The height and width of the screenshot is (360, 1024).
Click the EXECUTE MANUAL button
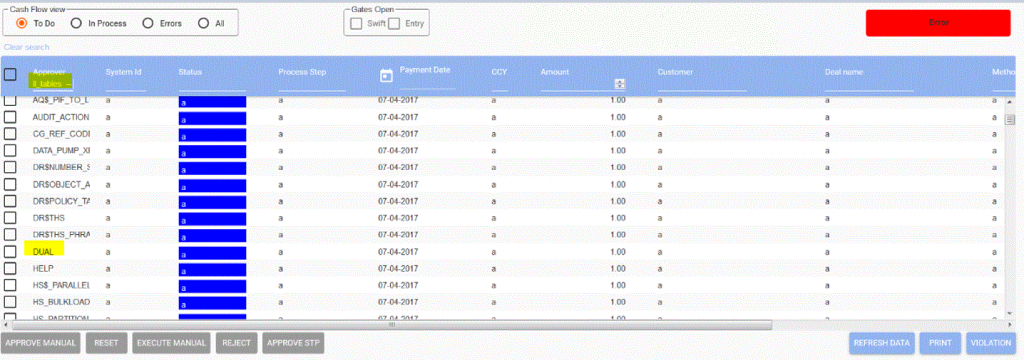tap(172, 342)
